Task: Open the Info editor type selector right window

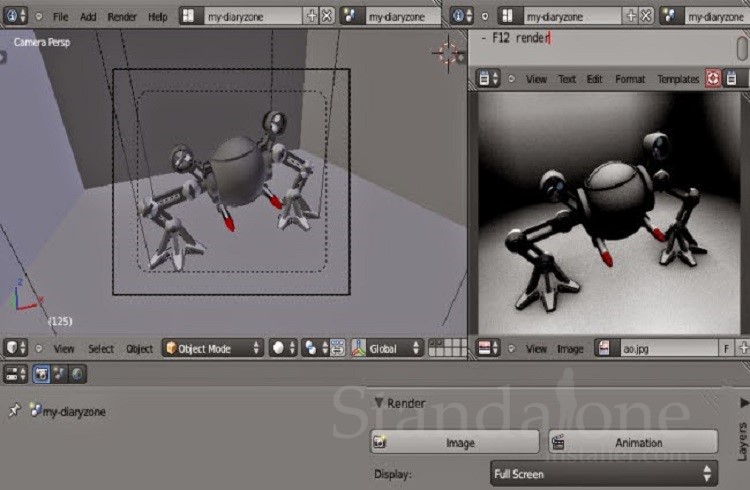Action: [x=462, y=16]
